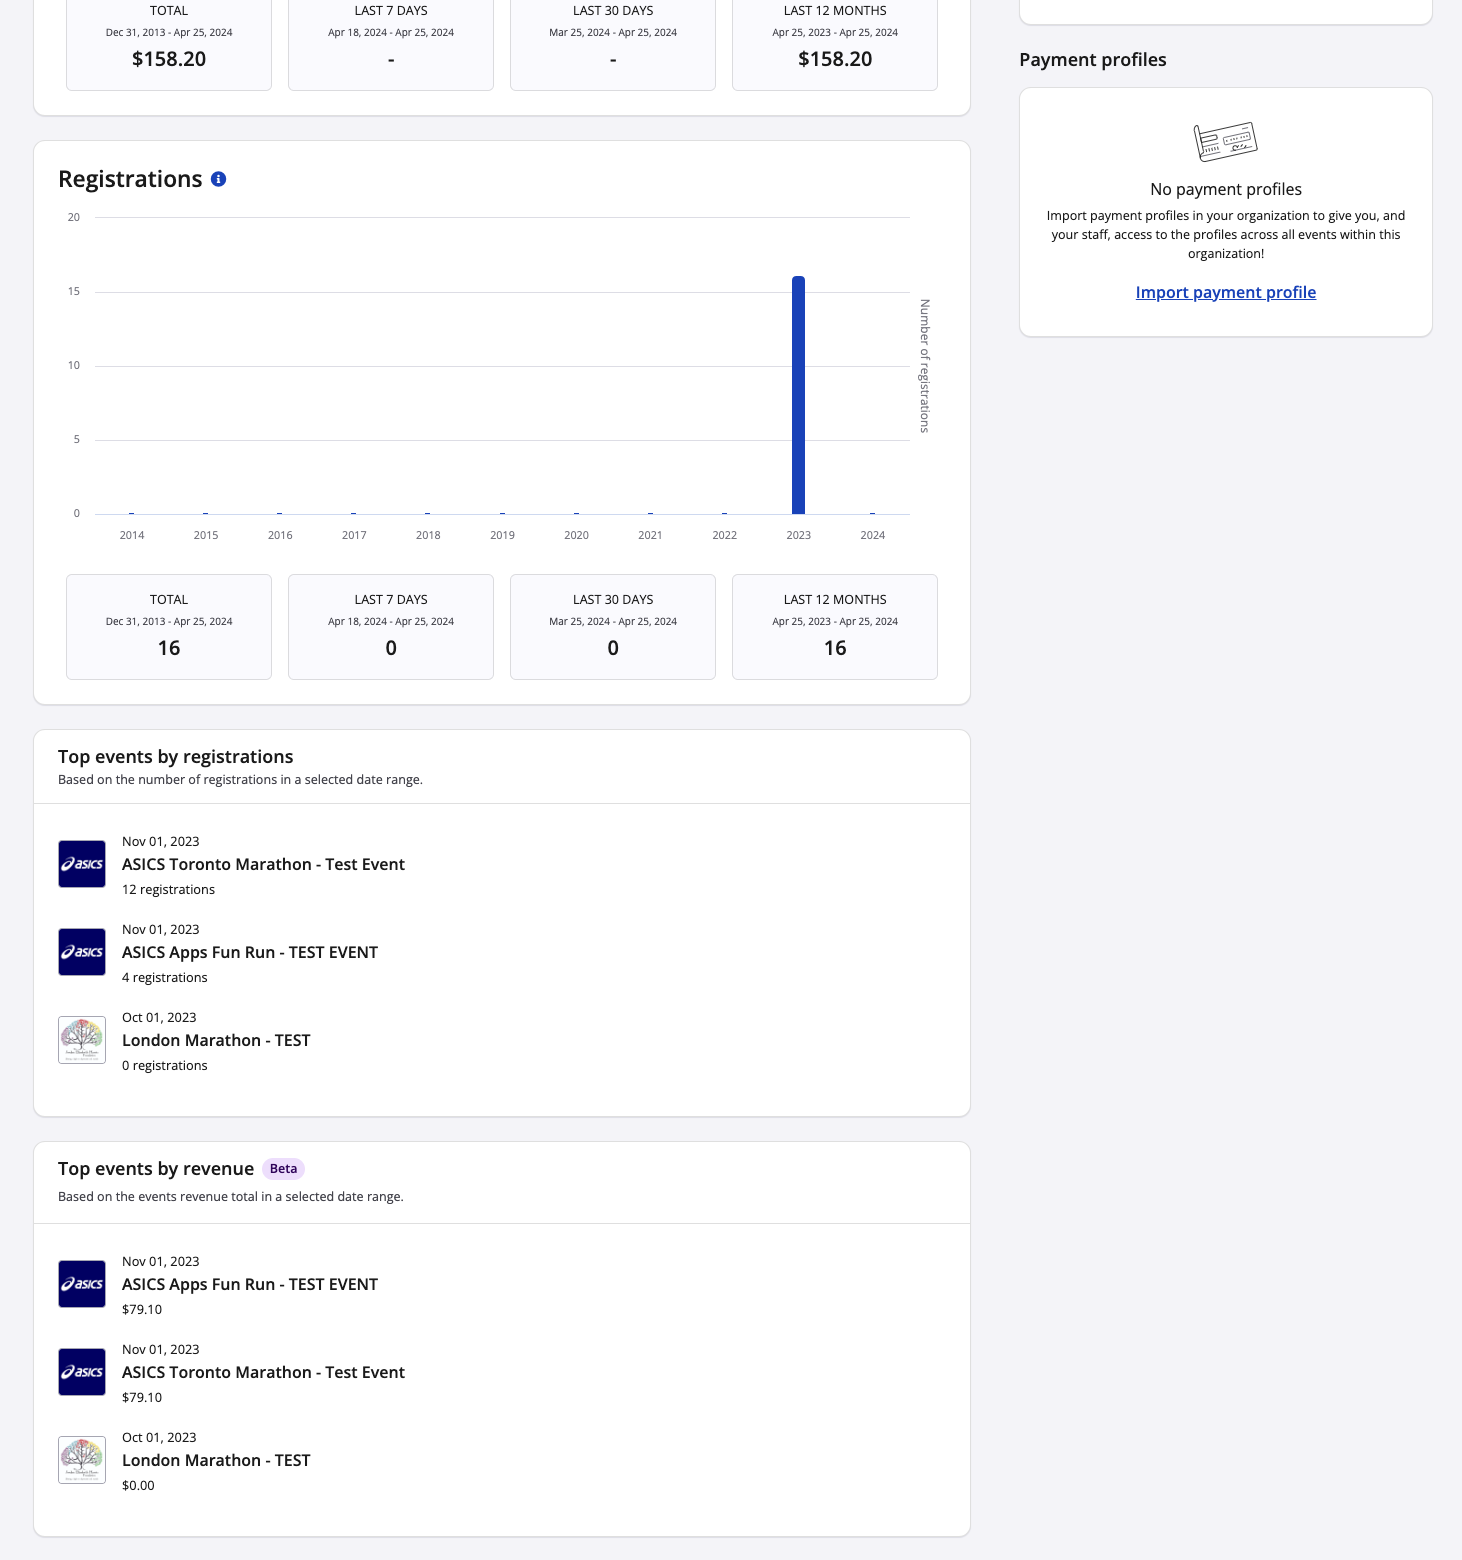Click the Registrations info icon

(x=219, y=179)
